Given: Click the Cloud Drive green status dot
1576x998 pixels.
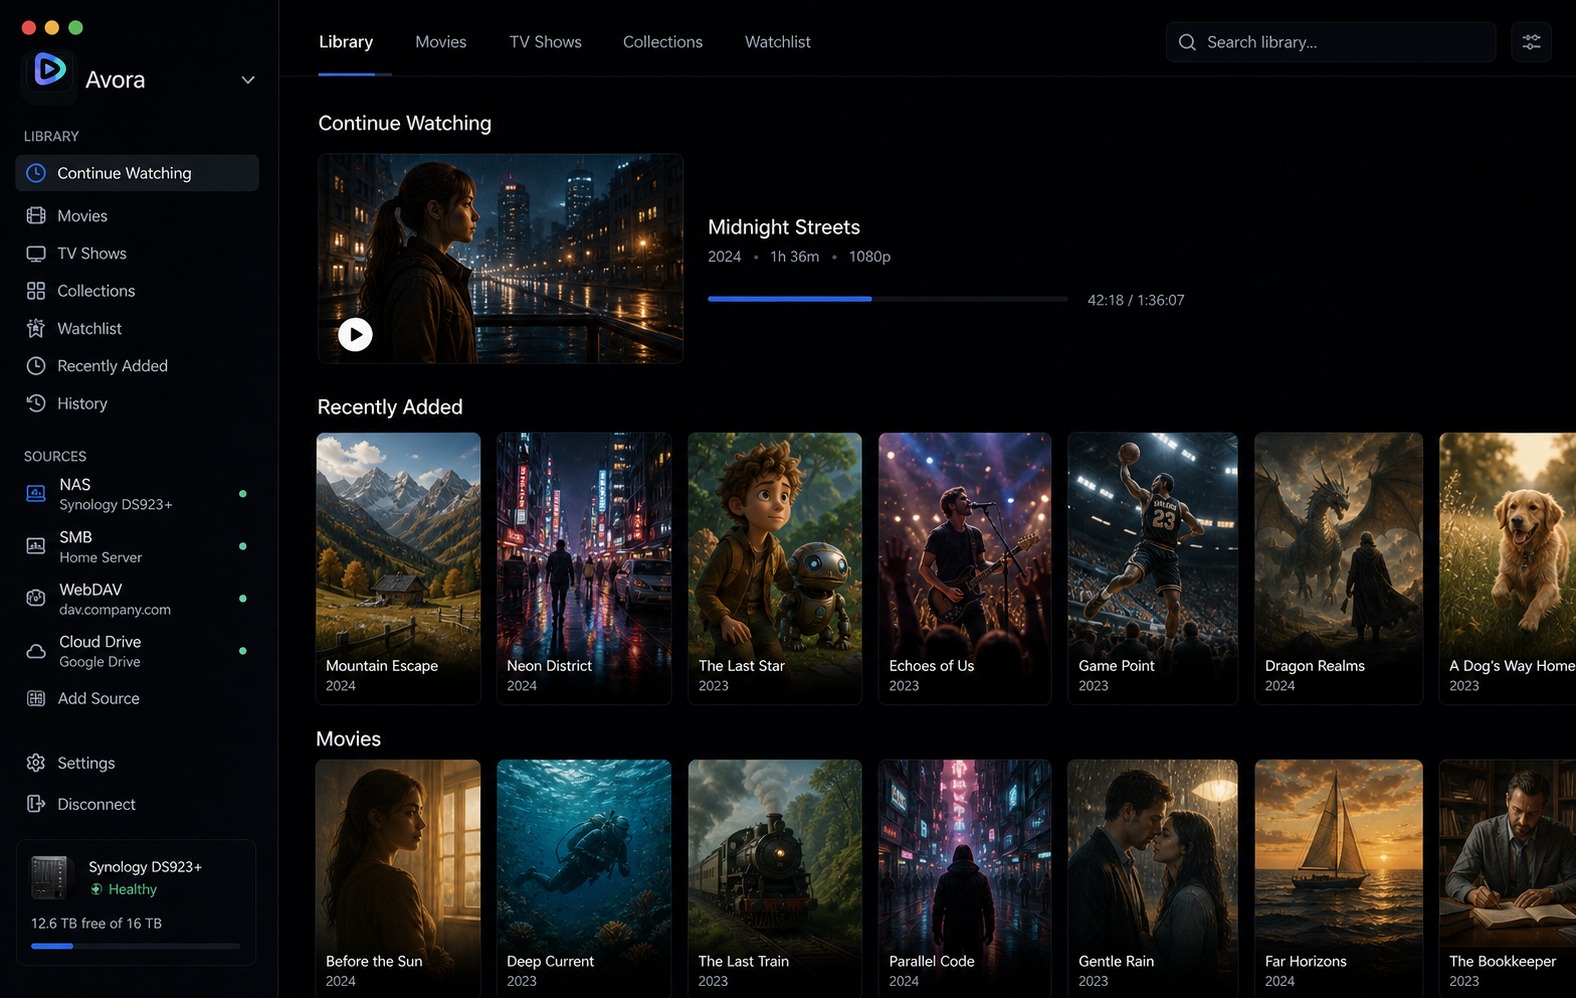Looking at the screenshot, I should [x=243, y=651].
